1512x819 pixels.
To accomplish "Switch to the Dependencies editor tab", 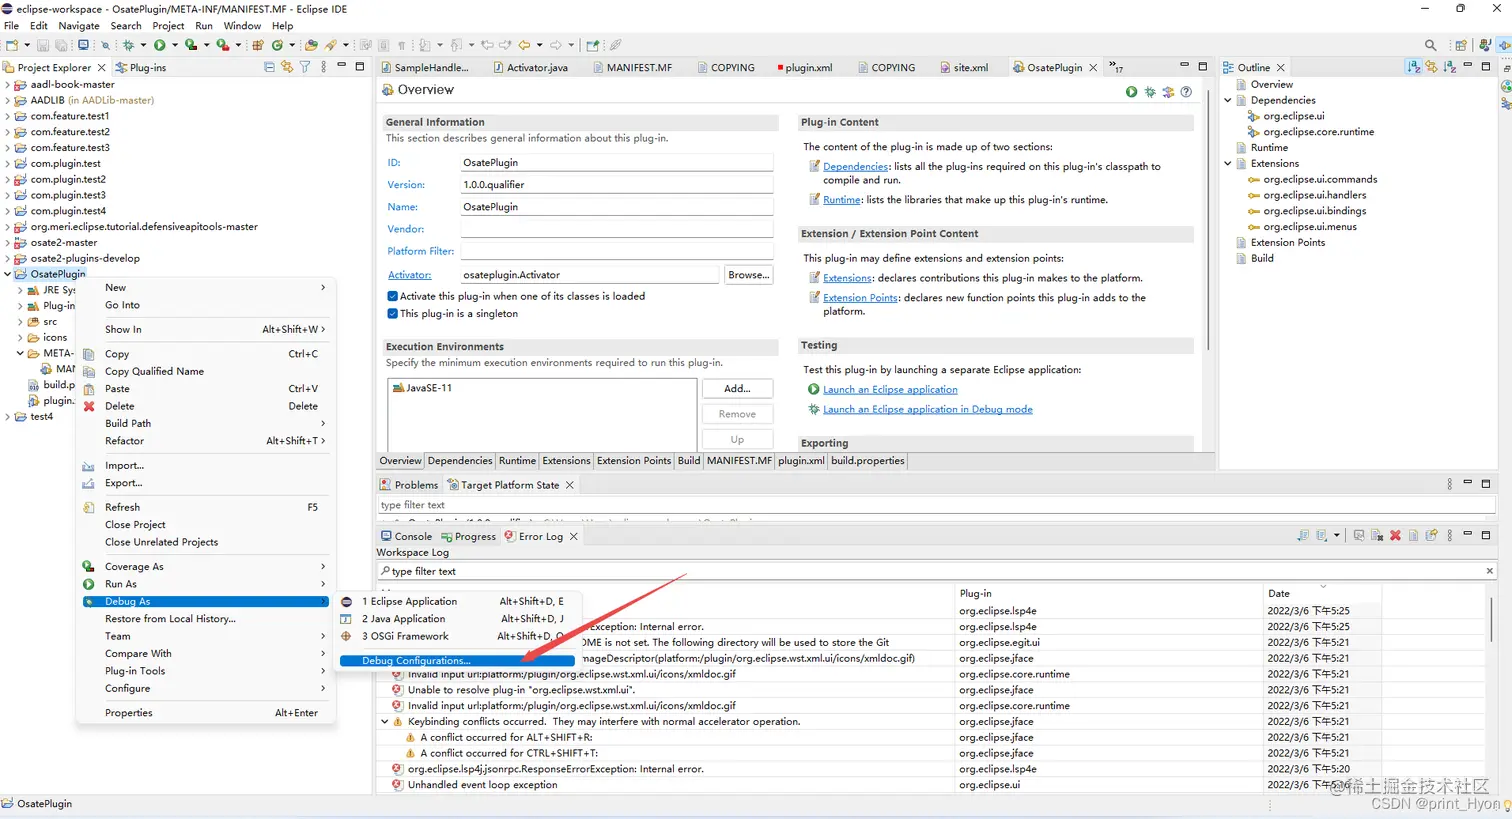I will (460, 461).
